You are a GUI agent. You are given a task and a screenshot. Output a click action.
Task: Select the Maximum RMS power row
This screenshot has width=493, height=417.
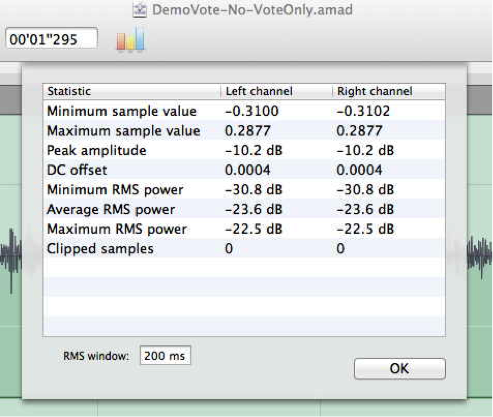pos(244,229)
